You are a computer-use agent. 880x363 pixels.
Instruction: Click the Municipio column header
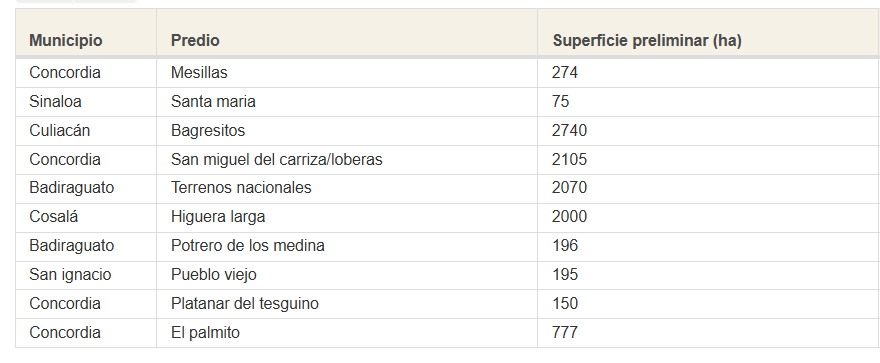86,33
